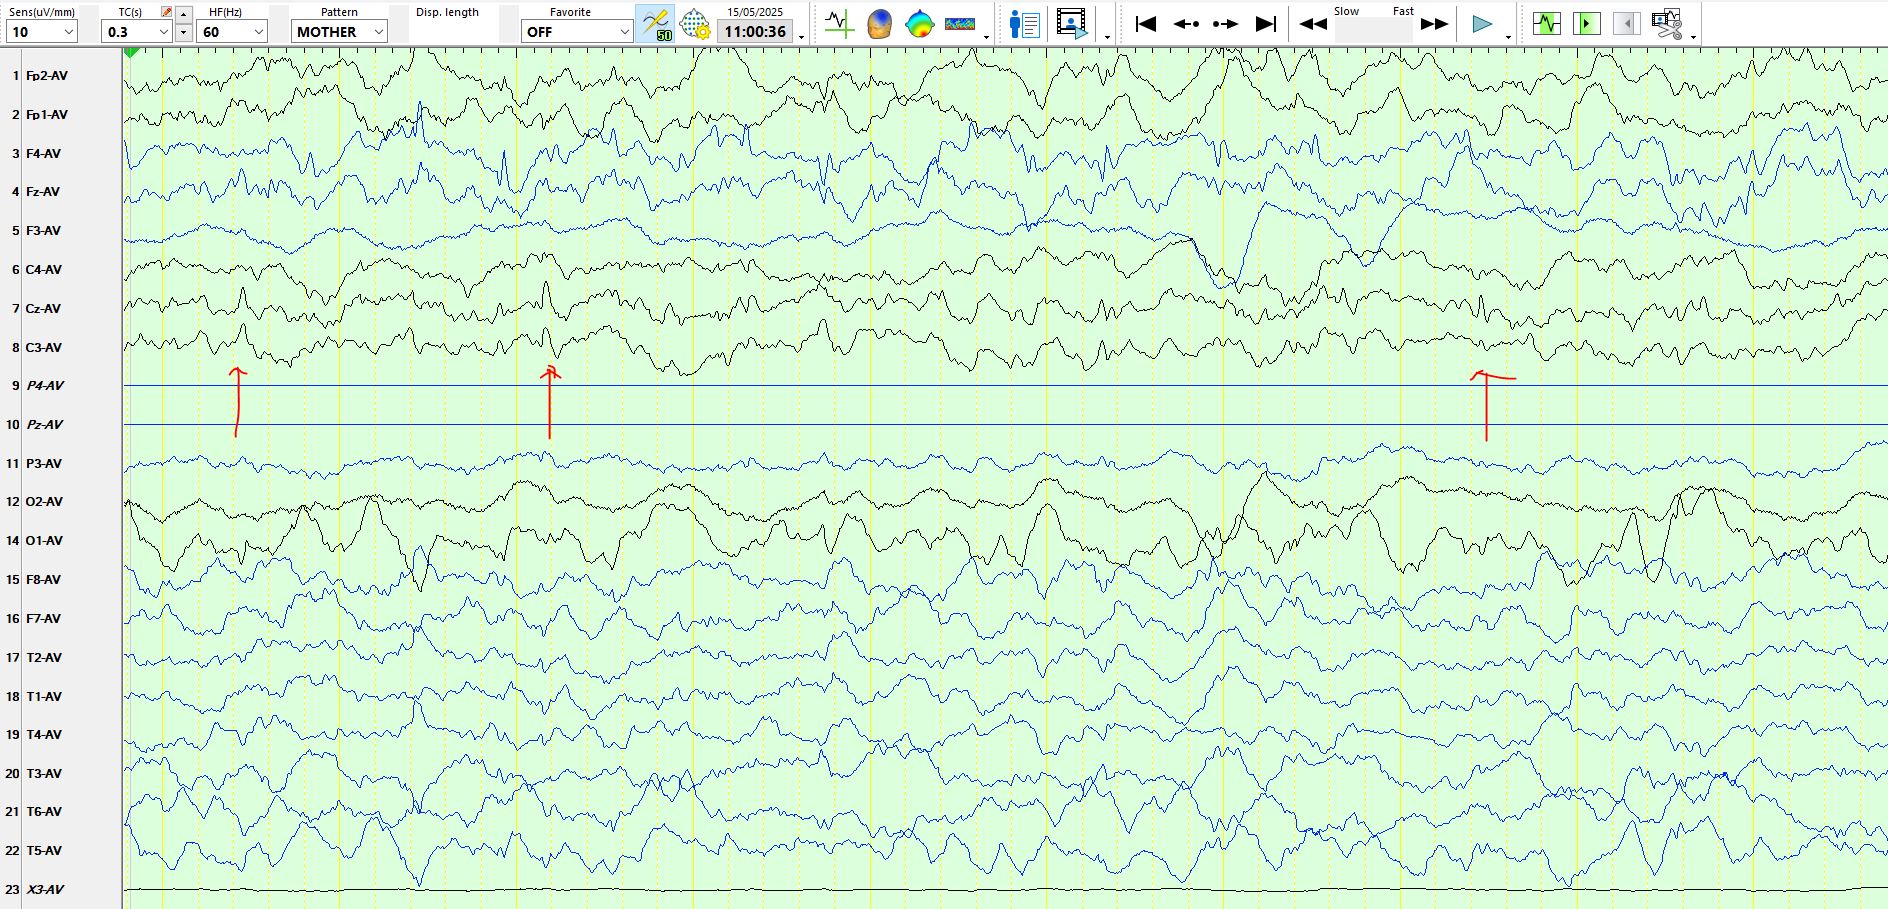This screenshot has height=909, width=1888.
Task: Select the C3-AV channel label
Action: (44, 348)
